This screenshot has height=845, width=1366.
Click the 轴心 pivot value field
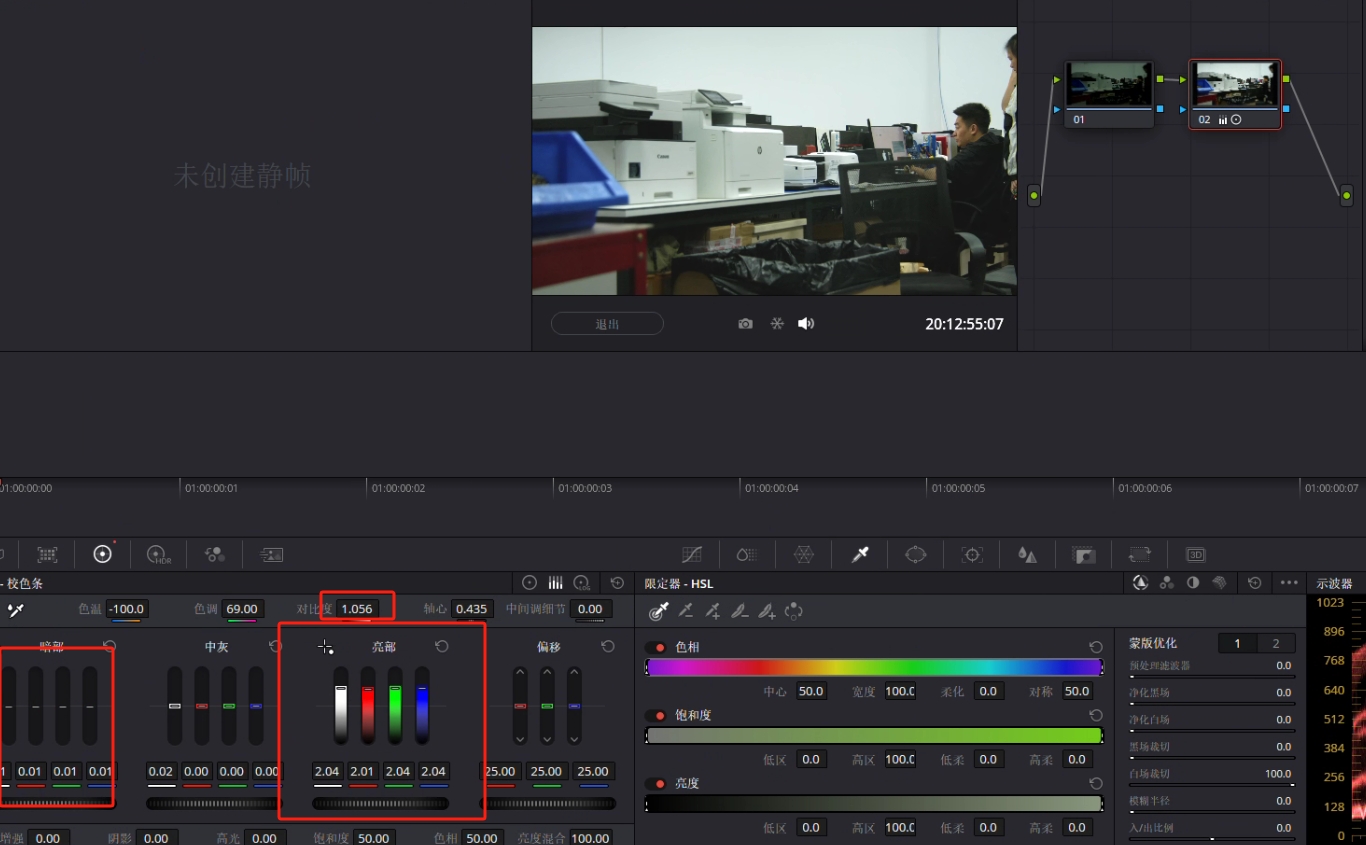471,609
